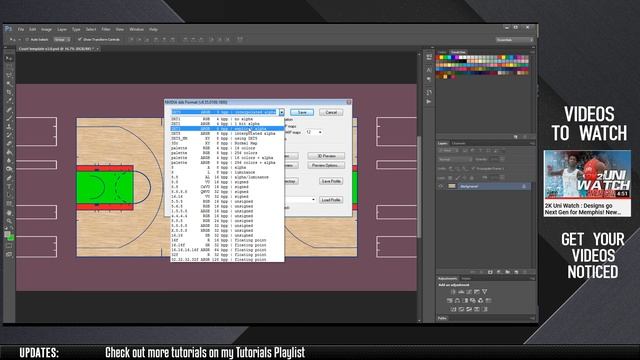Screen dimensions: 640x360
Task: Click the foreground color swatch
Action: pyautogui.click(x=7, y=234)
